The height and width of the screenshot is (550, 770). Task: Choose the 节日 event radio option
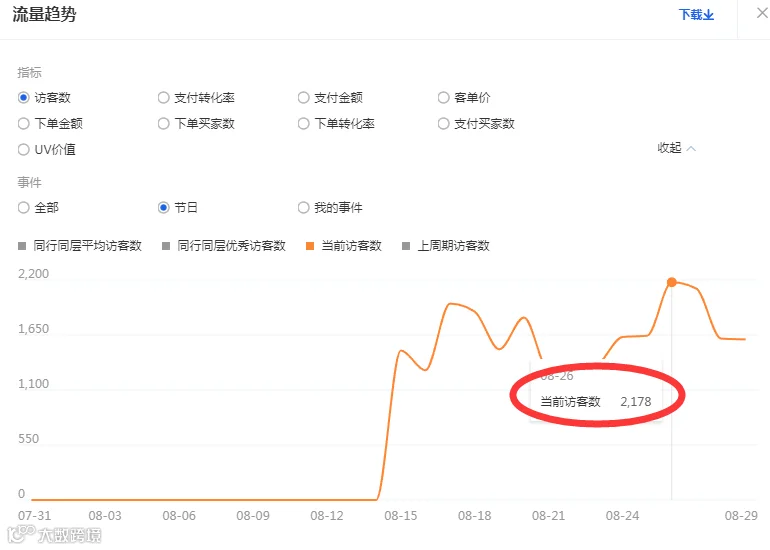pyautogui.click(x=164, y=207)
